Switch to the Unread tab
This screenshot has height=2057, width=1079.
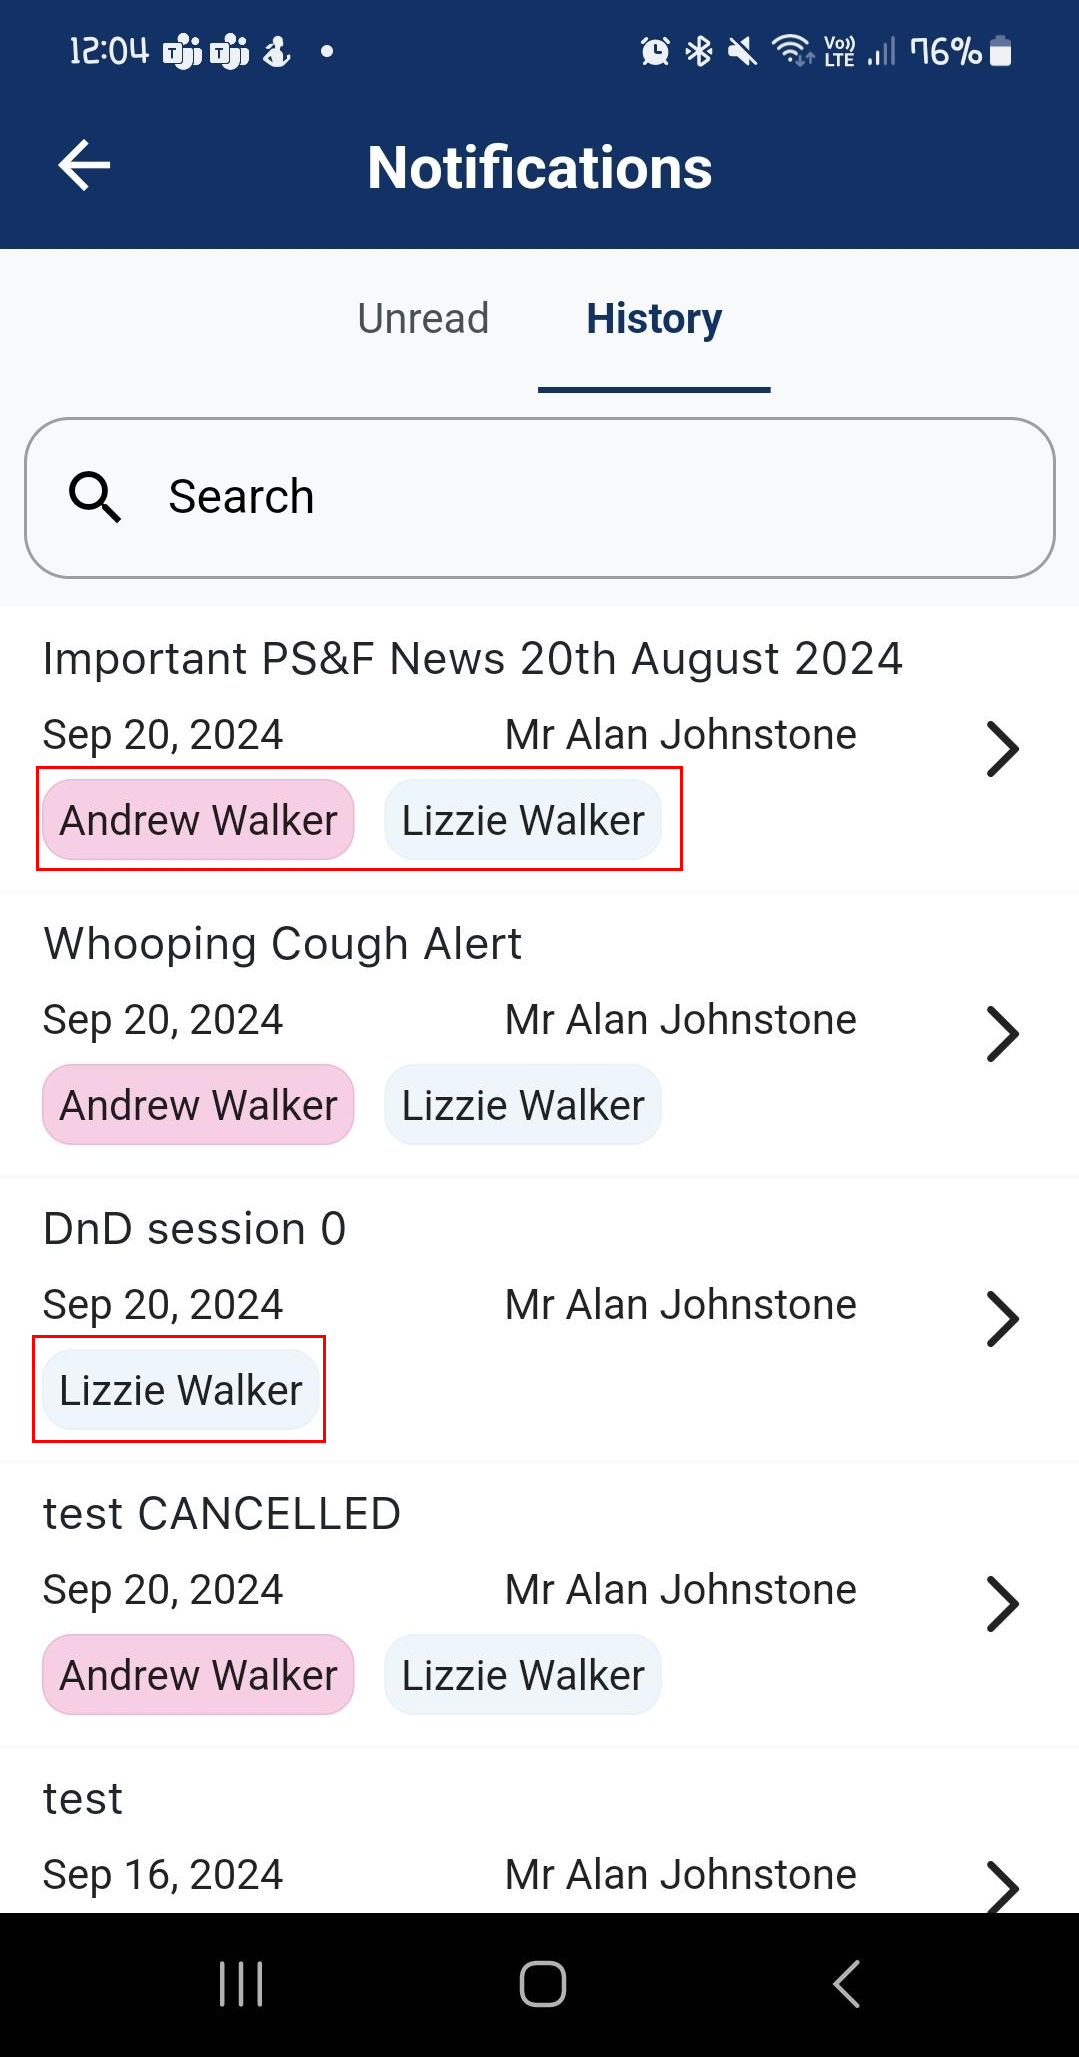pos(423,319)
